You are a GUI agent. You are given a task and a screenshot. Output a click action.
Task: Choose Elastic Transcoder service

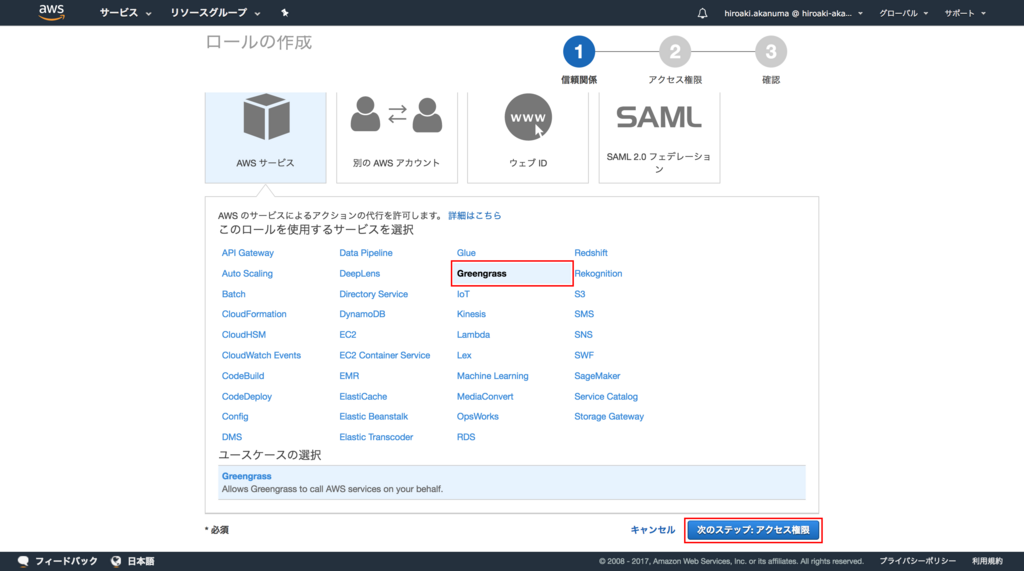(376, 437)
